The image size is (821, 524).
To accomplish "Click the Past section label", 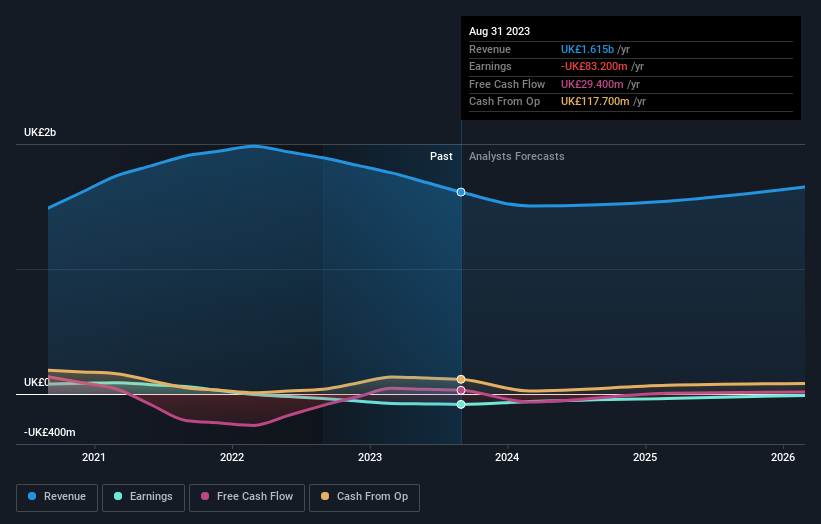I will (x=441, y=156).
